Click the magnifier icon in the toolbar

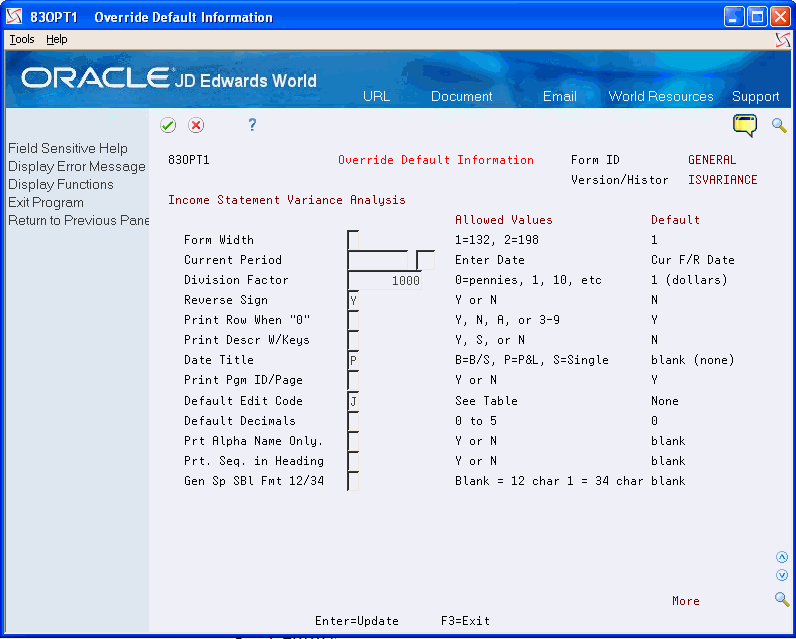pos(779,125)
